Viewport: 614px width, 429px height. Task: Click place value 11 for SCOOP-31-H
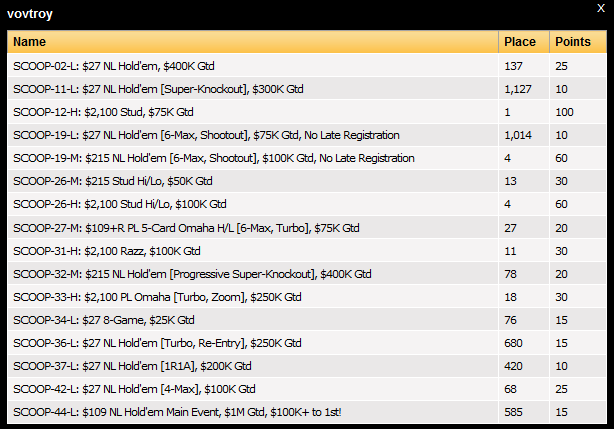[510, 251]
